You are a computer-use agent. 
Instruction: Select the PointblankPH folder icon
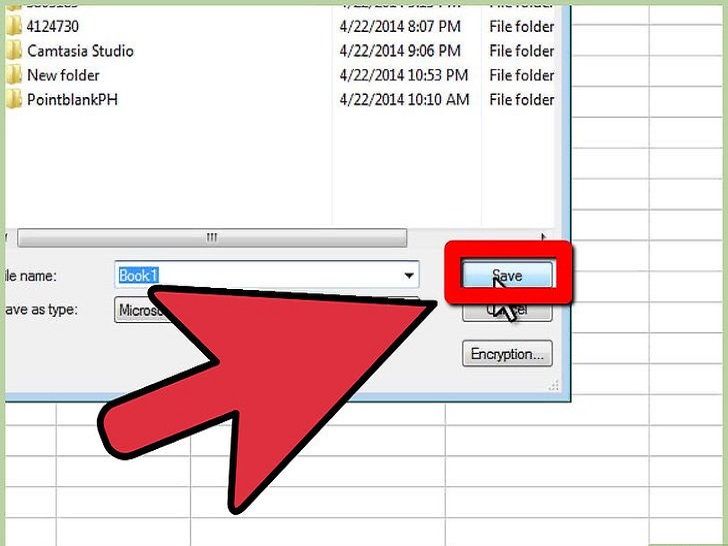pos(14,99)
